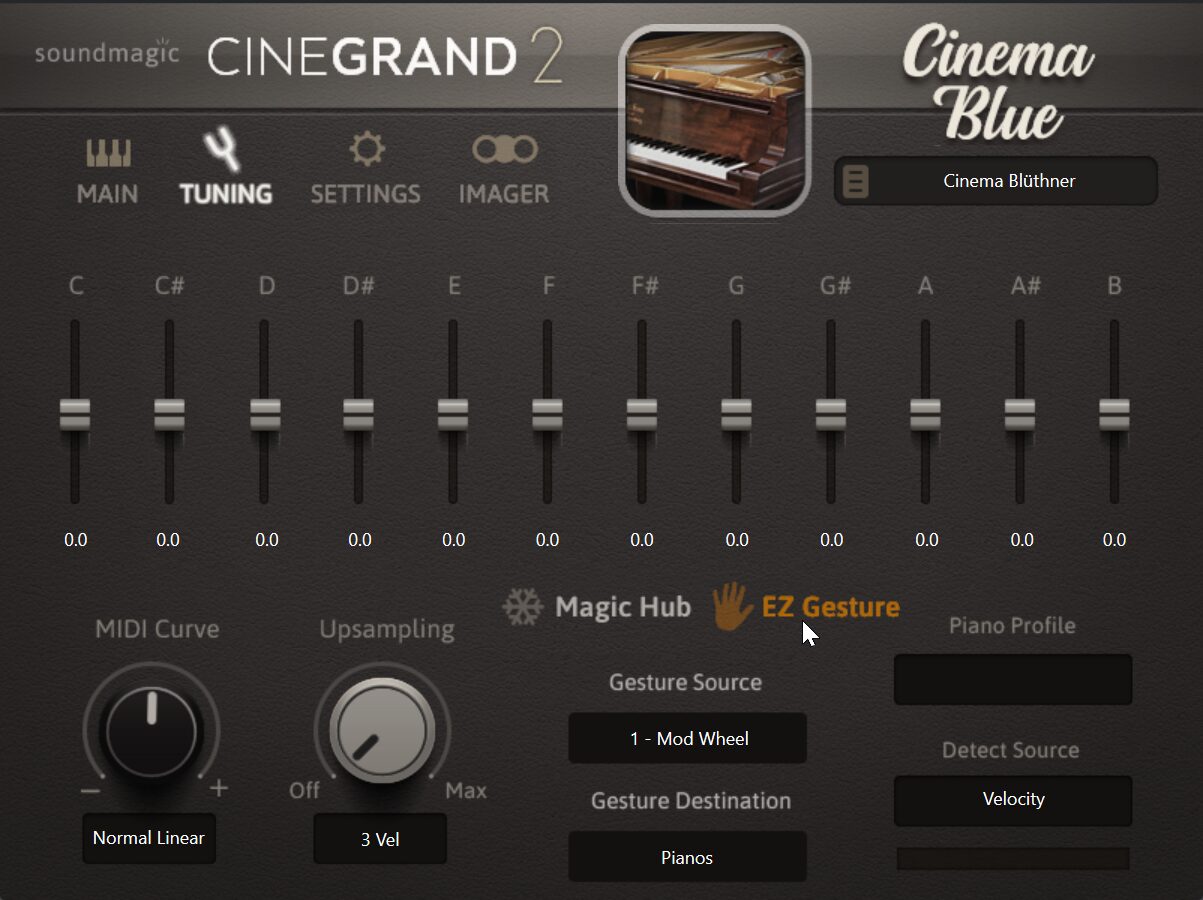Click the Gesture Destination label
The image size is (1203, 900).
(691, 801)
